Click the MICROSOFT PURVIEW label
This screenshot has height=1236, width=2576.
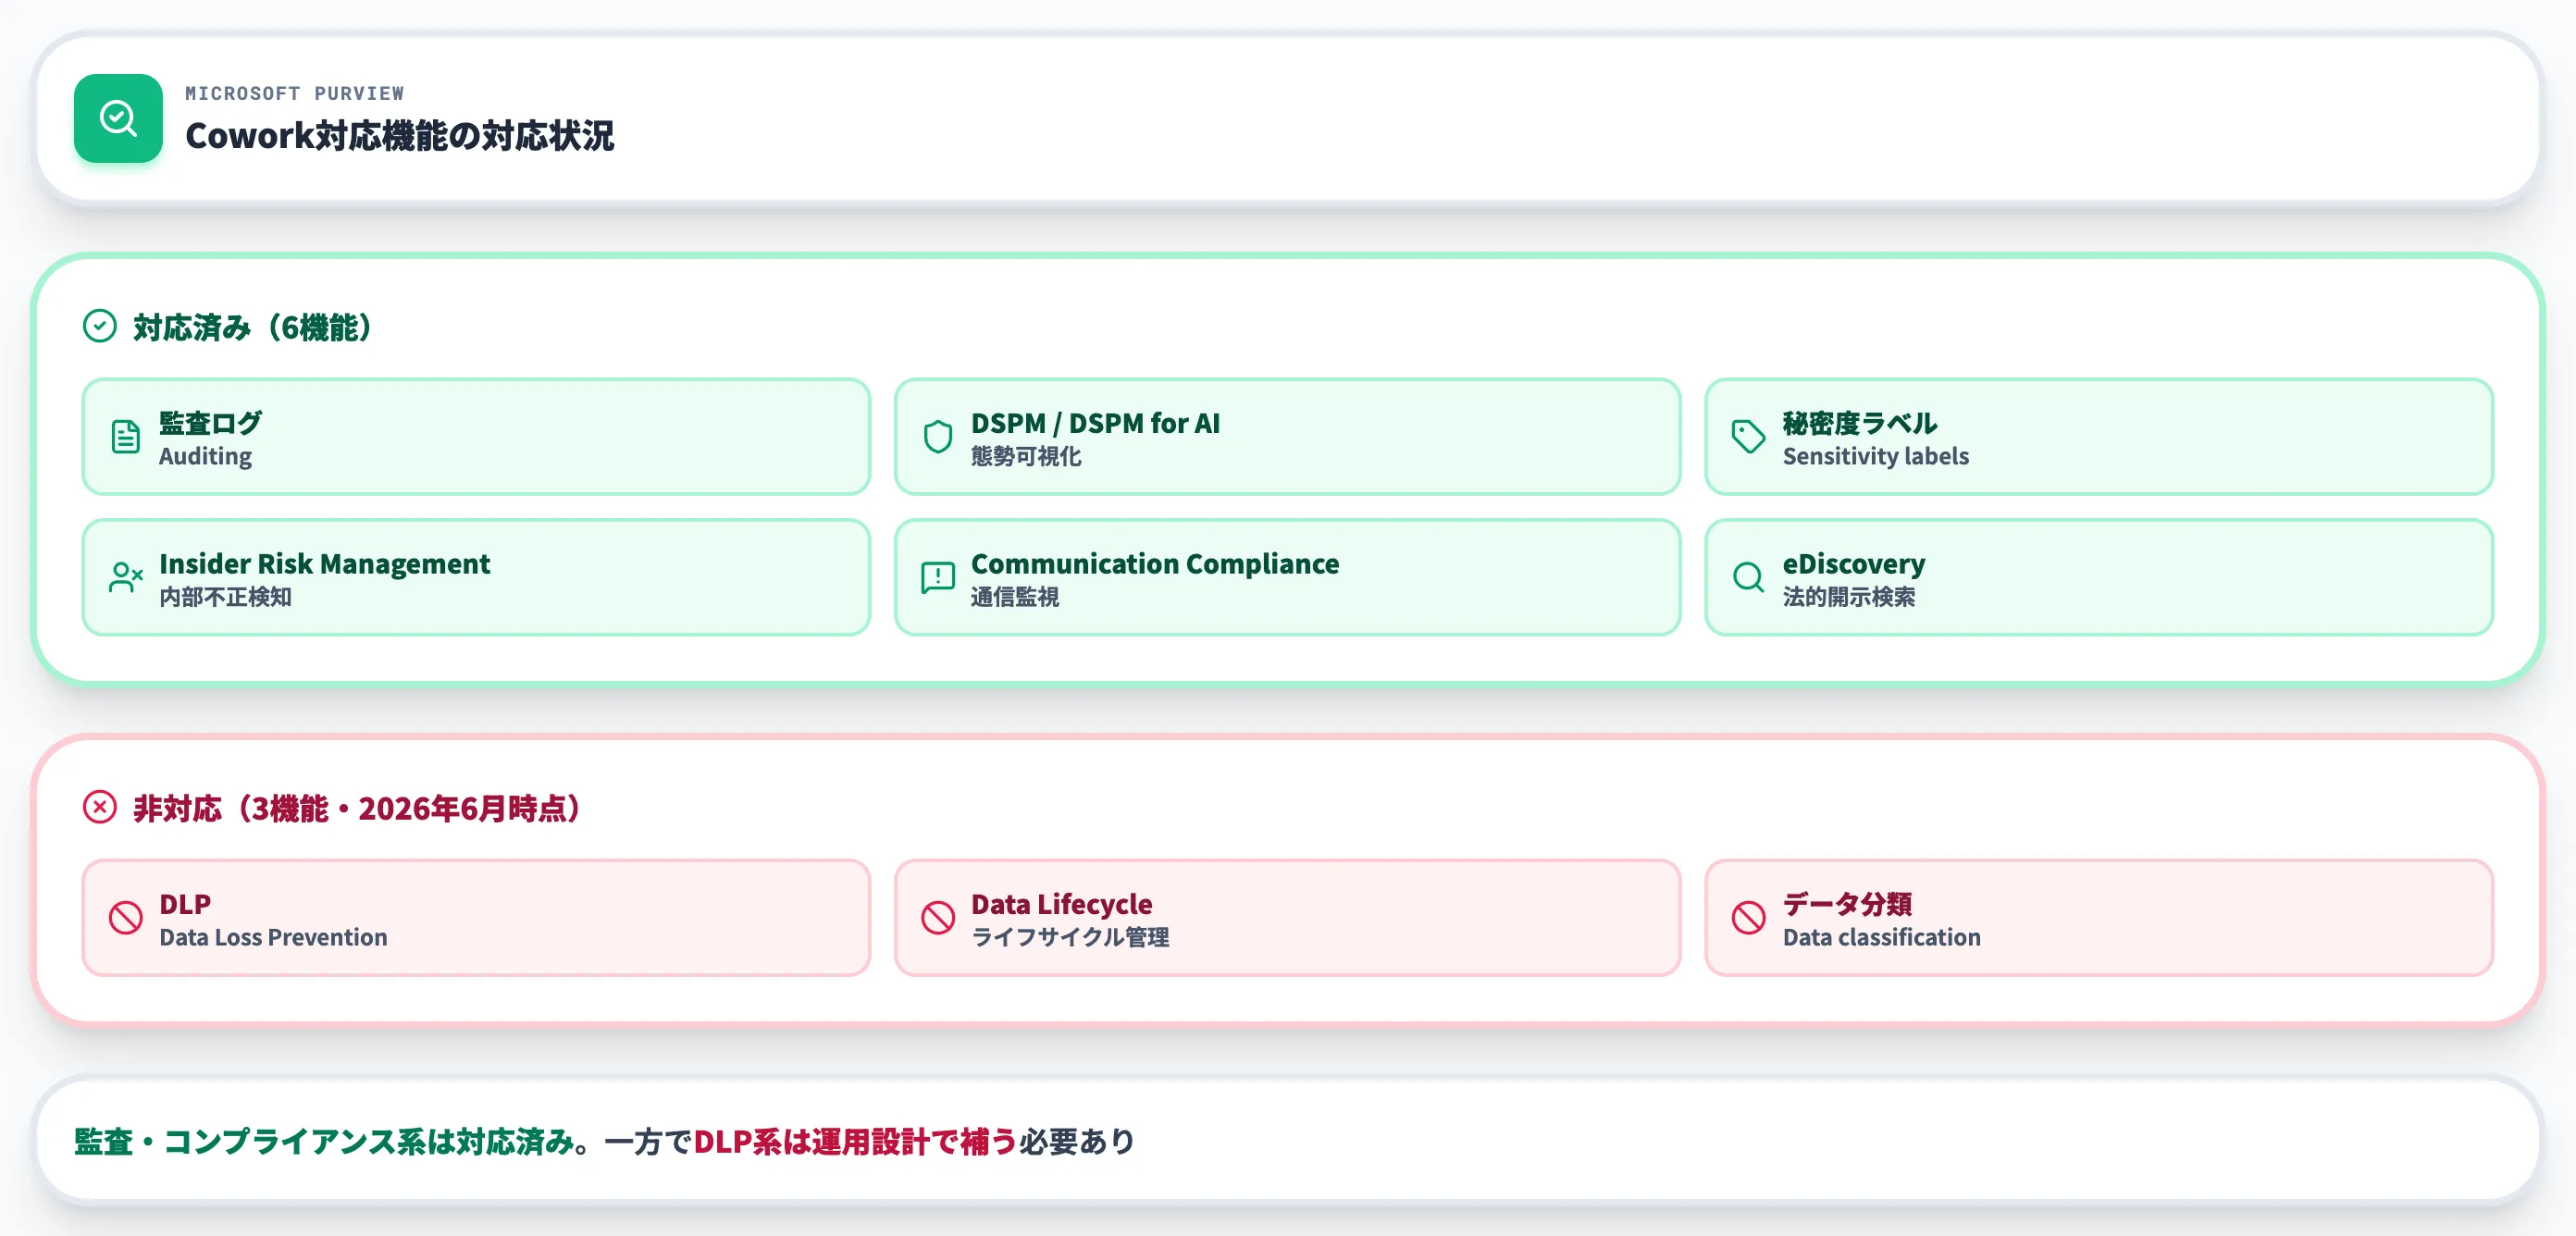coord(295,93)
